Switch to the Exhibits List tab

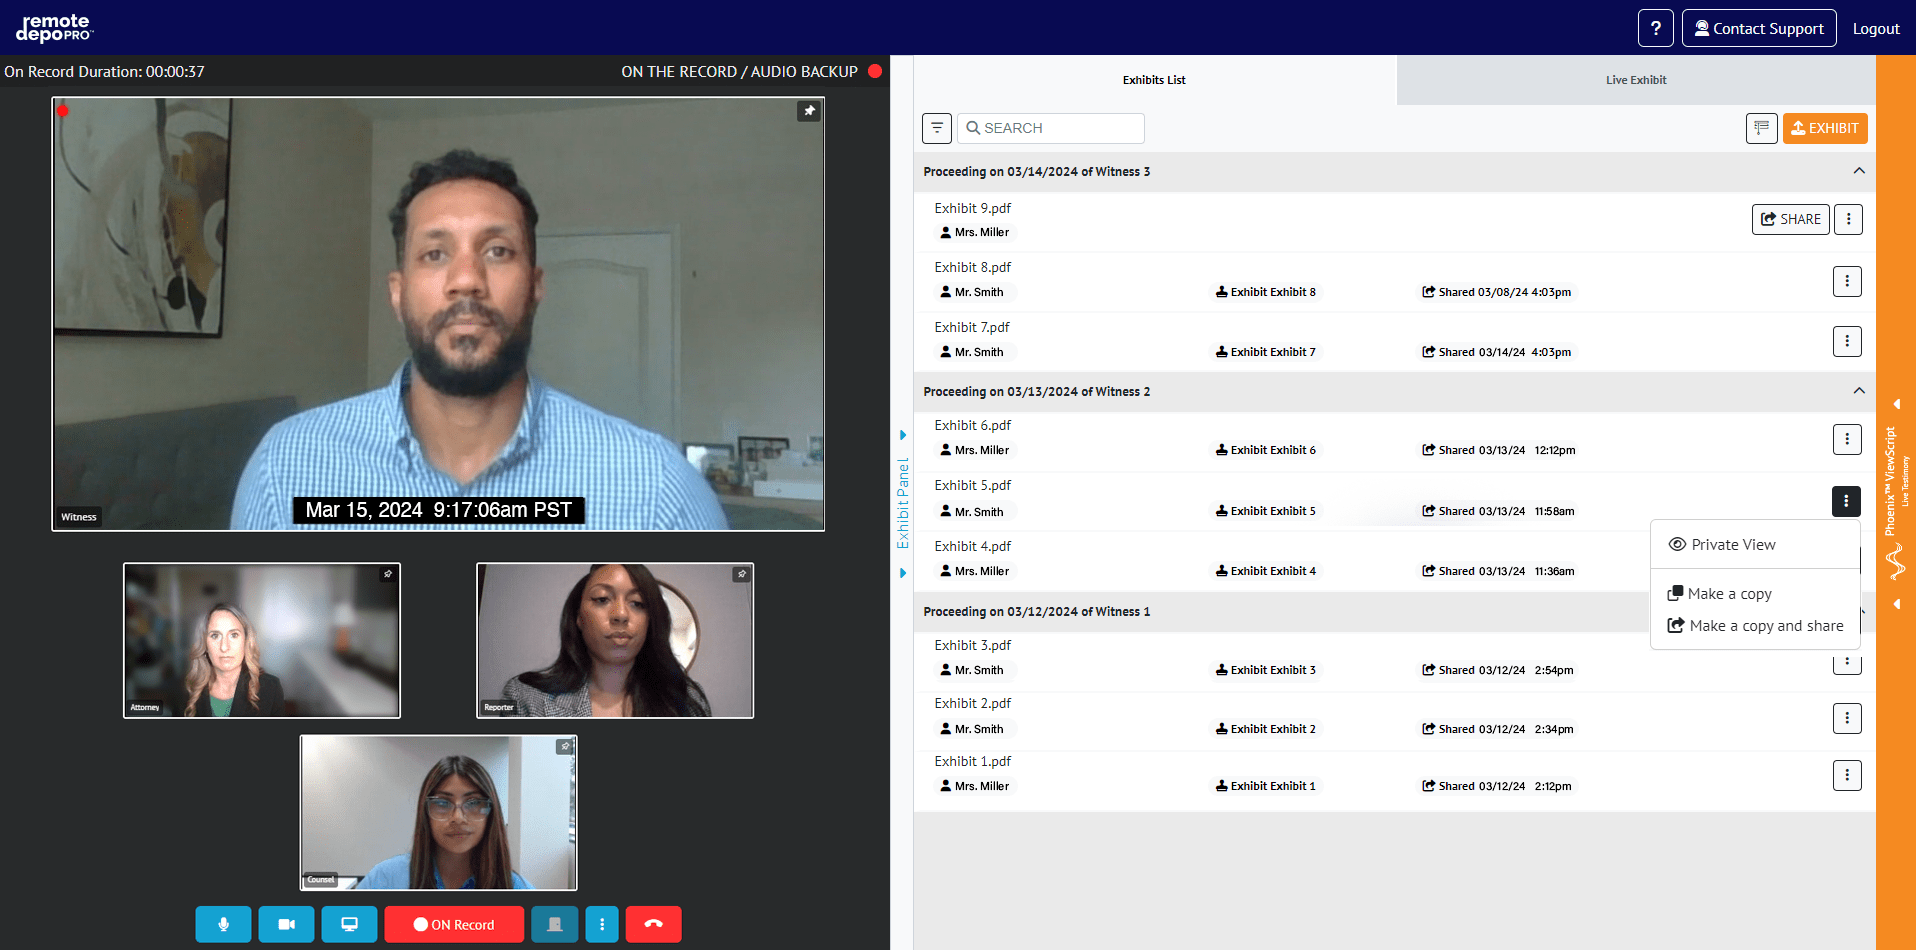click(x=1154, y=80)
